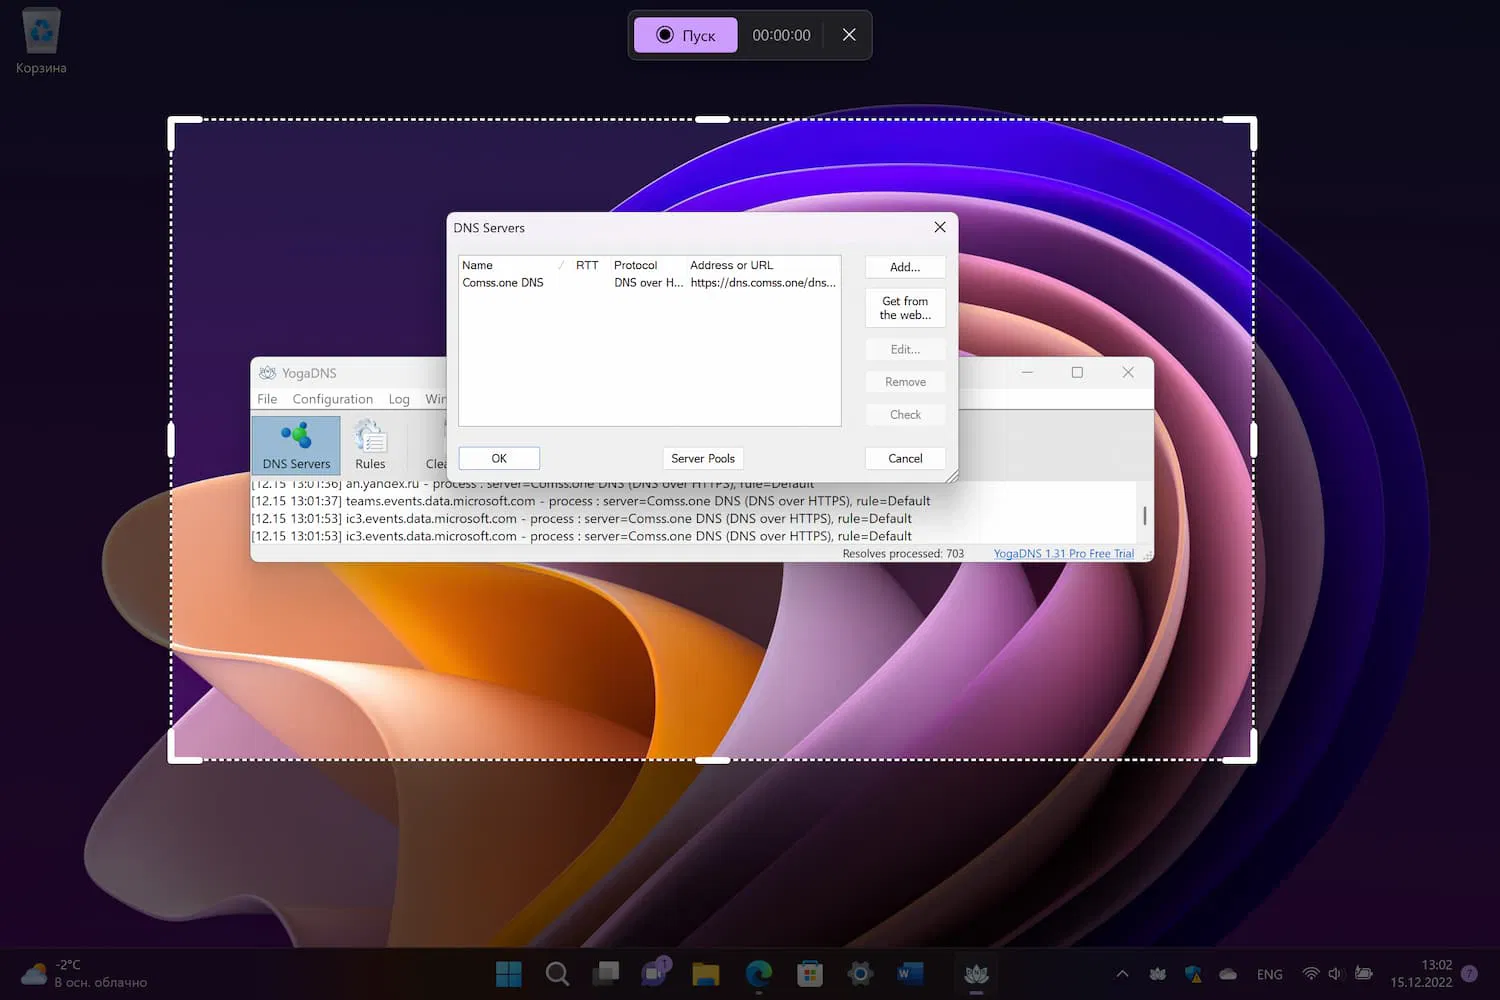Image resolution: width=1500 pixels, height=1000 pixels.
Task: Open the Configuration menu
Action: pos(332,399)
